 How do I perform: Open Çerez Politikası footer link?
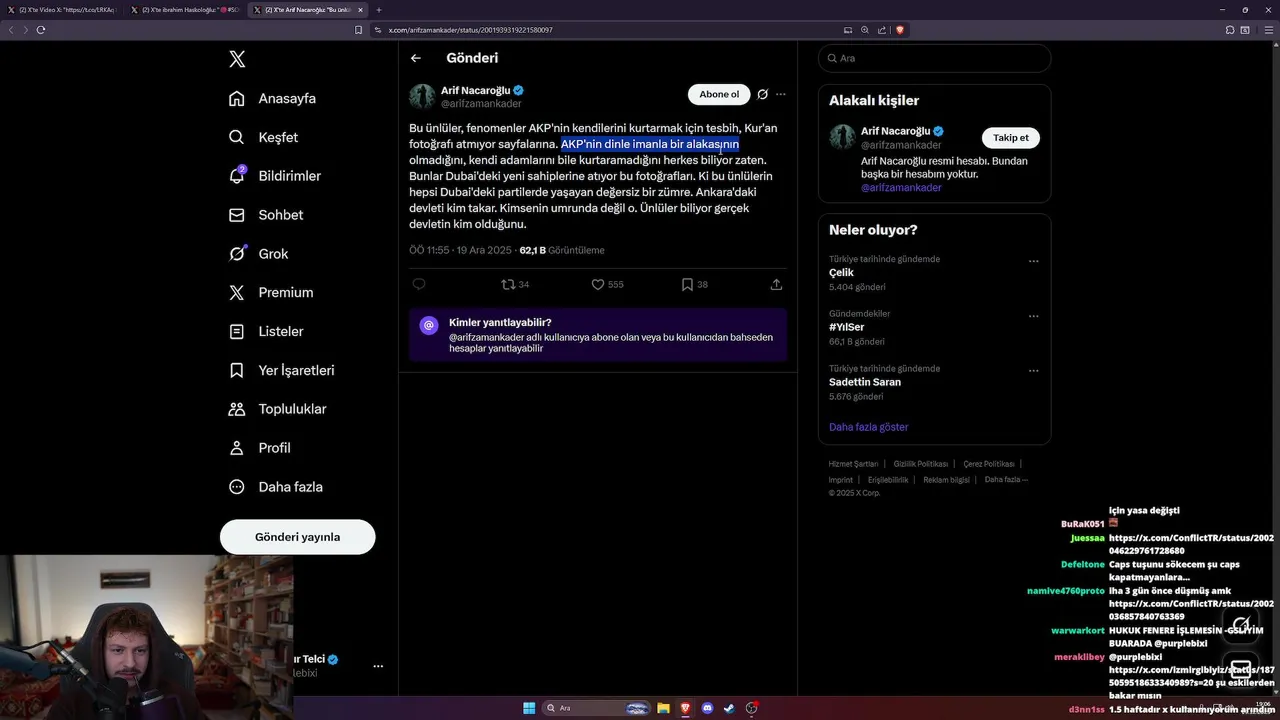pos(989,464)
